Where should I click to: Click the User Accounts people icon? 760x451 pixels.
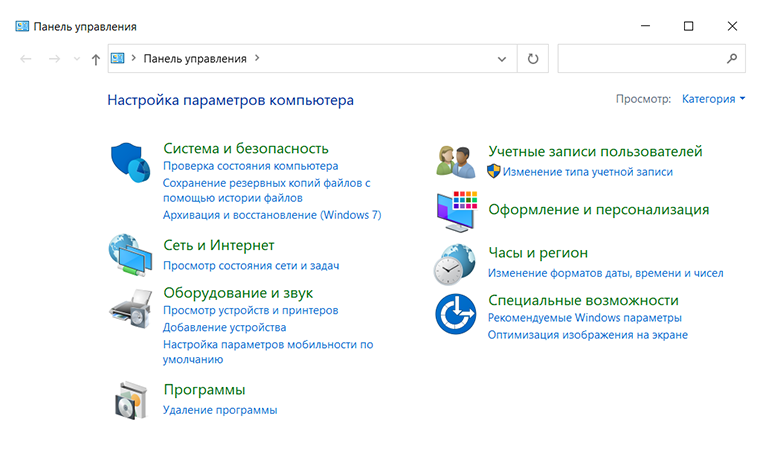click(x=456, y=161)
